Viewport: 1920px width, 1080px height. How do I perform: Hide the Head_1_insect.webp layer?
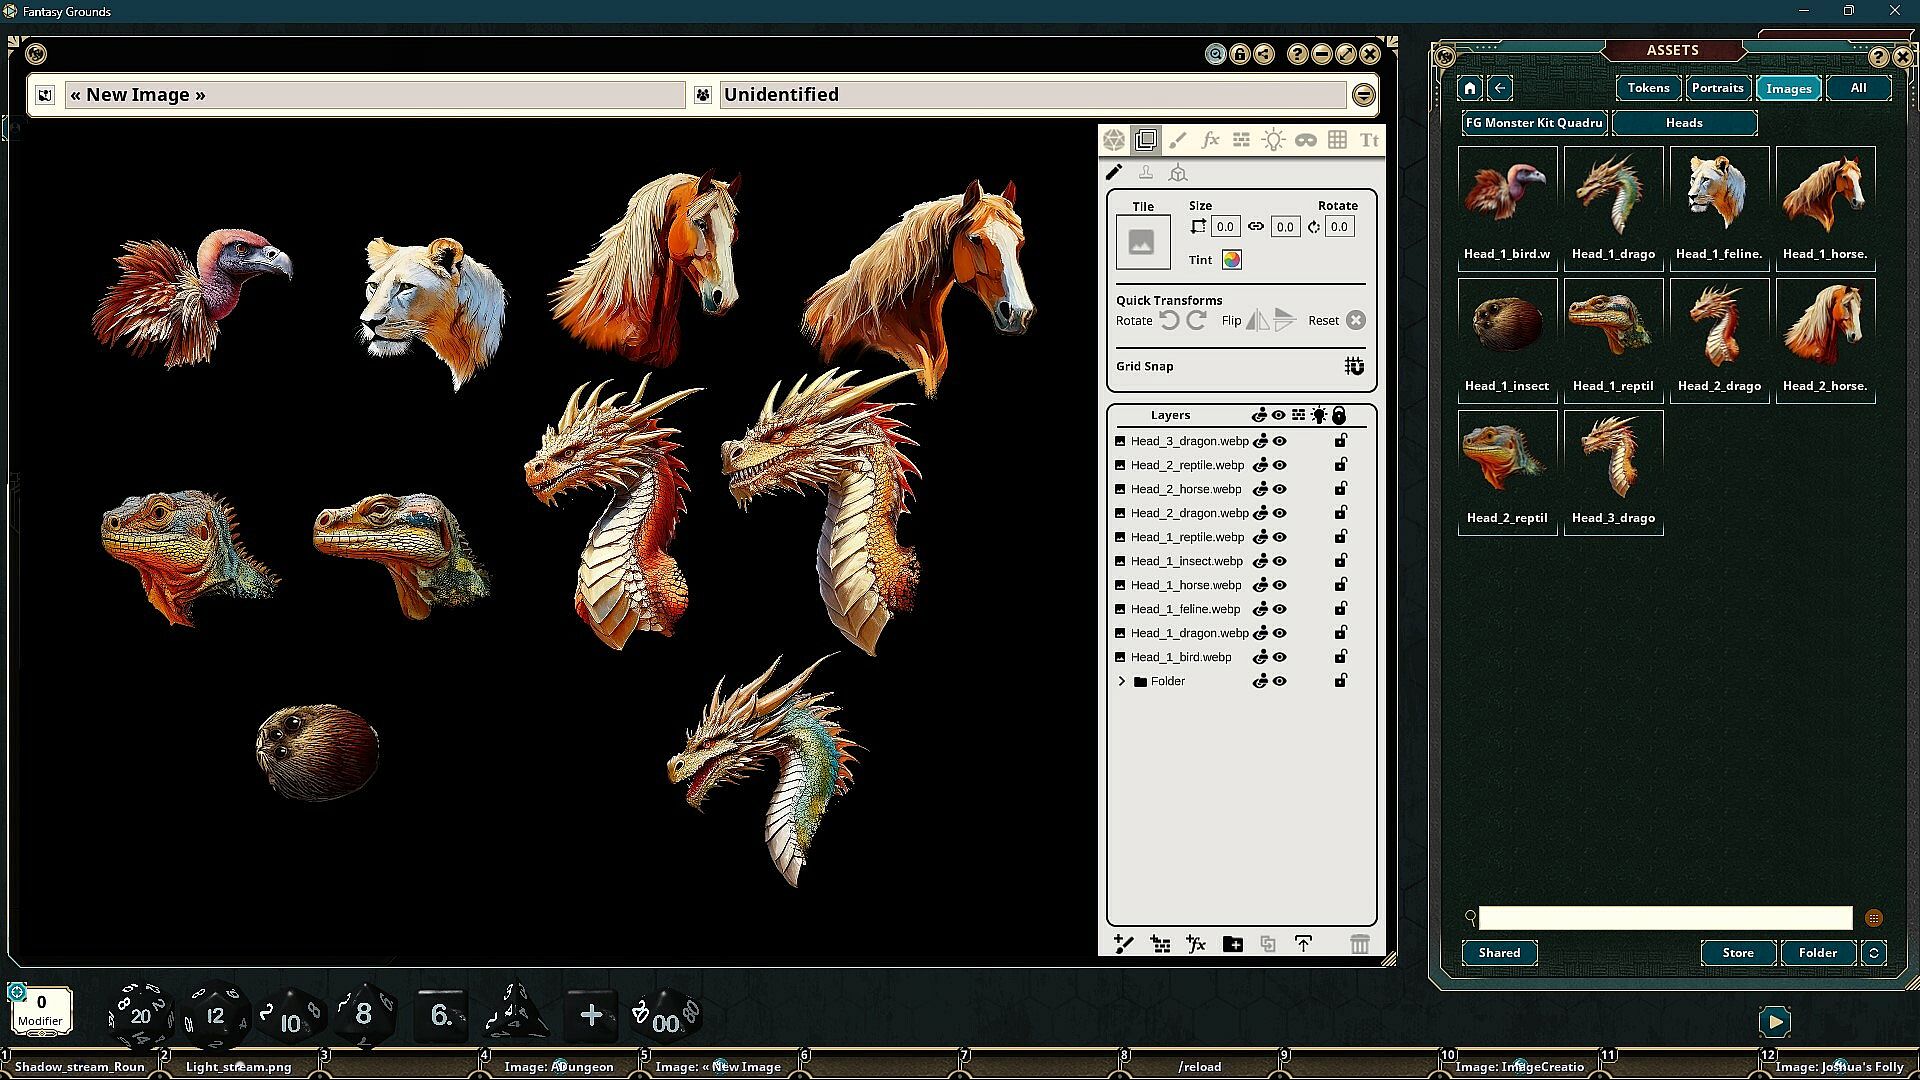(x=1279, y=561)
